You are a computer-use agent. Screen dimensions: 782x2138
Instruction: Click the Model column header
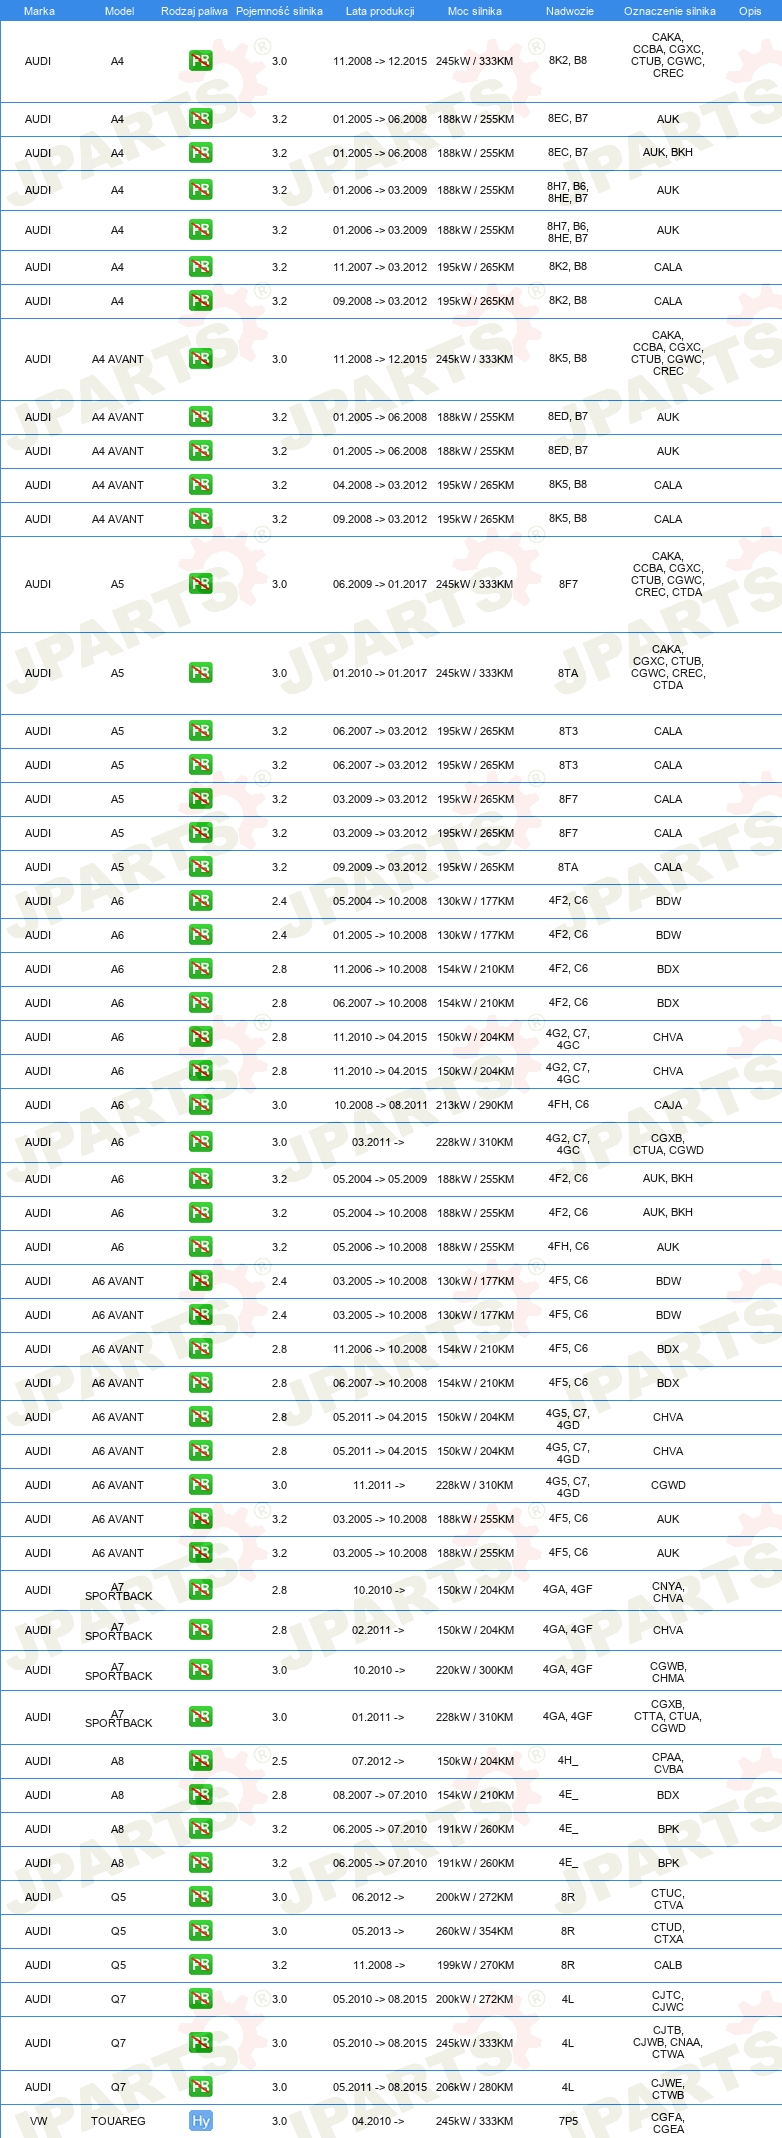(x=120, y=11)
